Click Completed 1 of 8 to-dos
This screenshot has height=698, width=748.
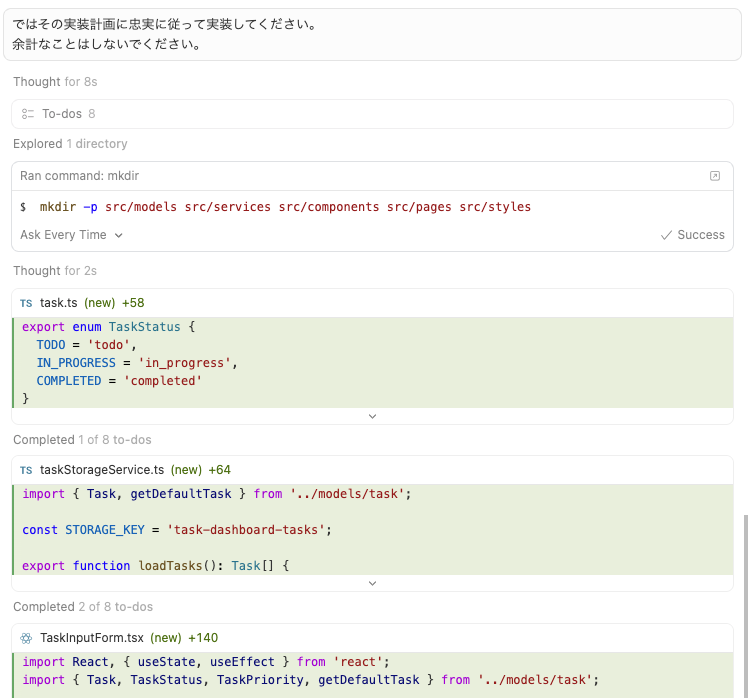pos(82,440)
